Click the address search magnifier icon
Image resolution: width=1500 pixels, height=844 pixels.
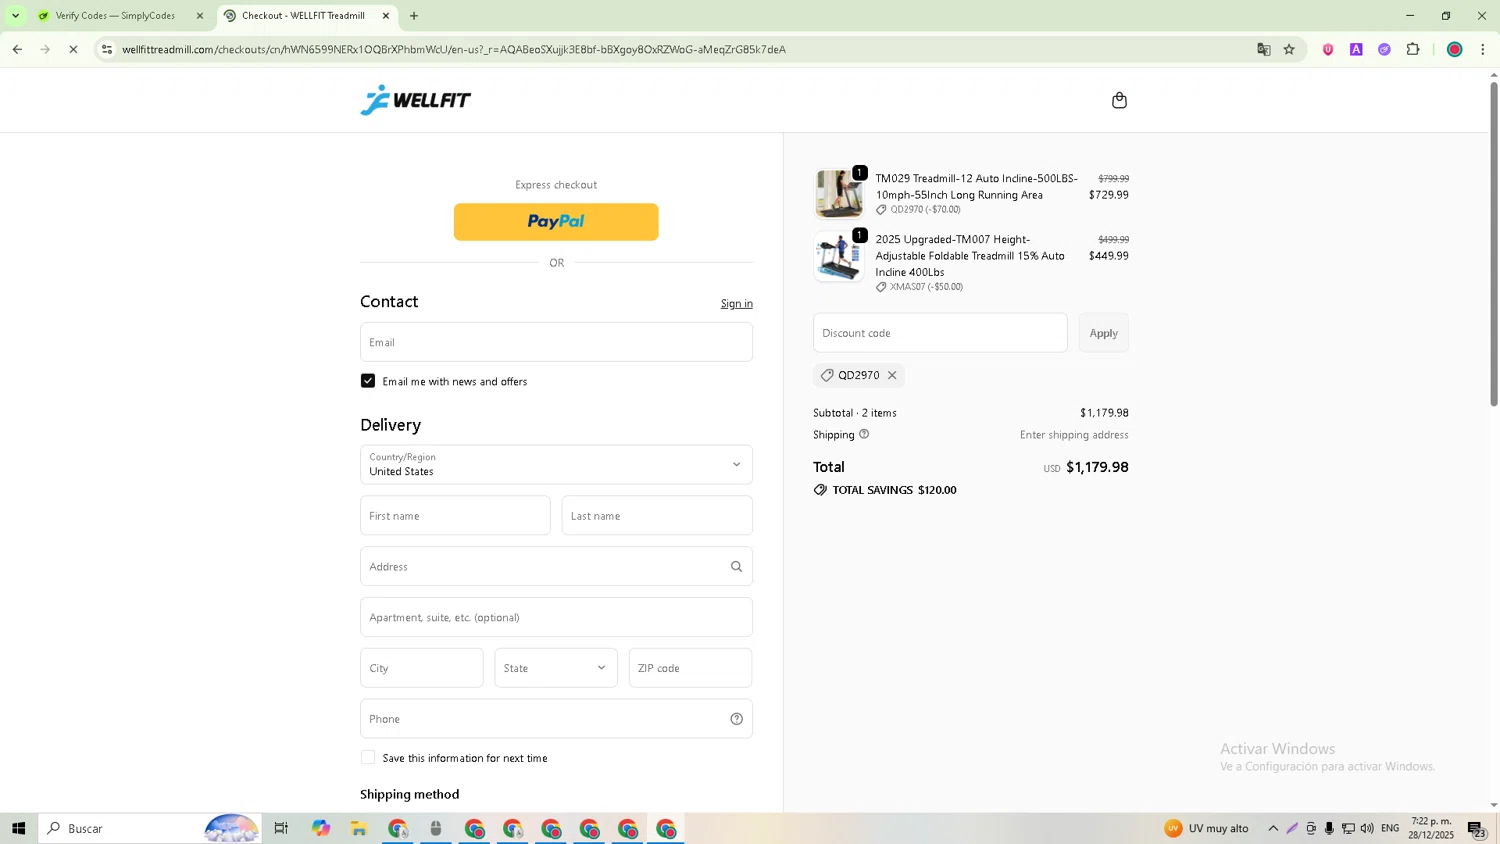tap(737, 567)
